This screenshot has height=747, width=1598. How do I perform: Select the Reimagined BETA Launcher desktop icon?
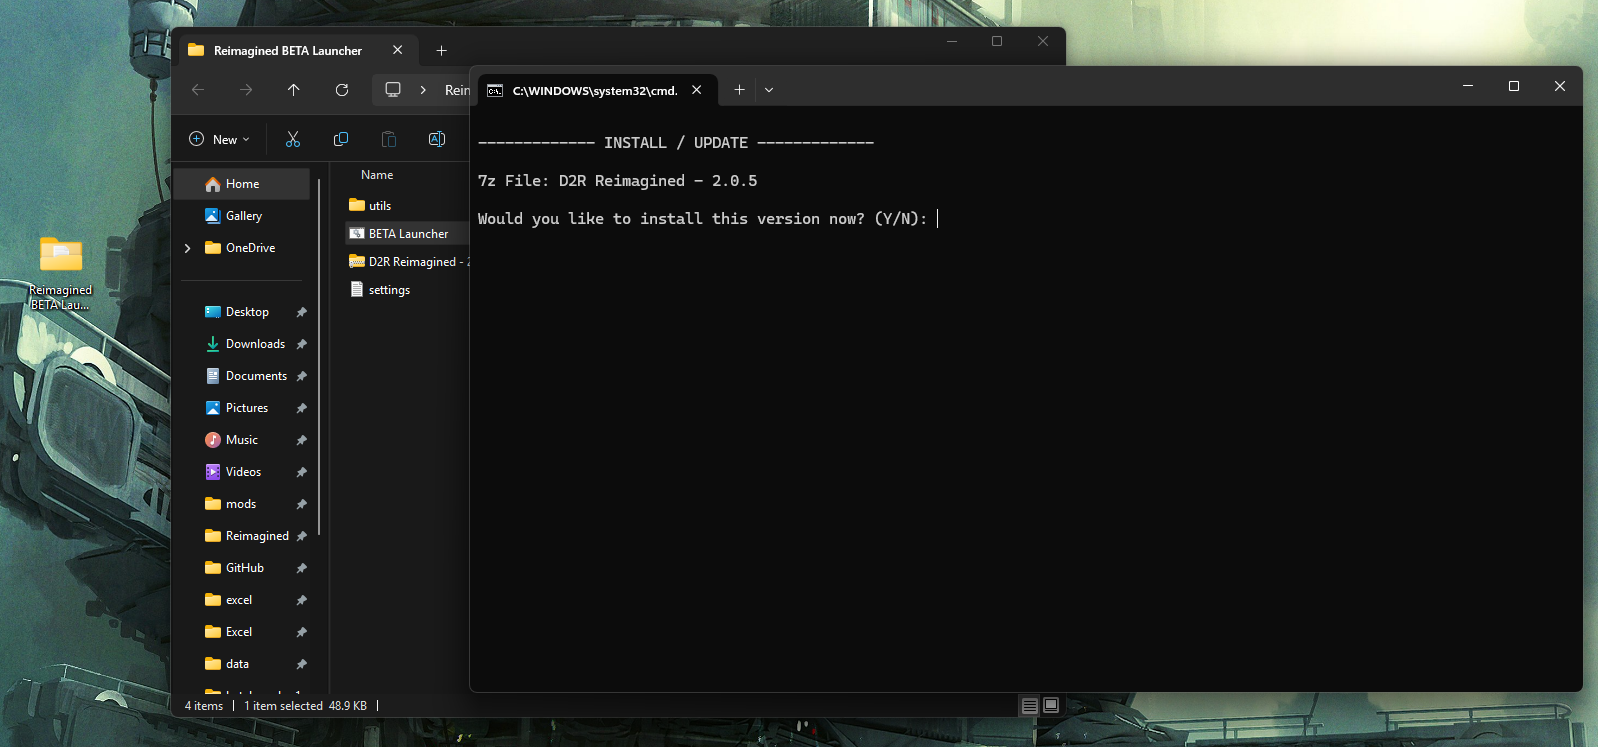coord(60,272)
